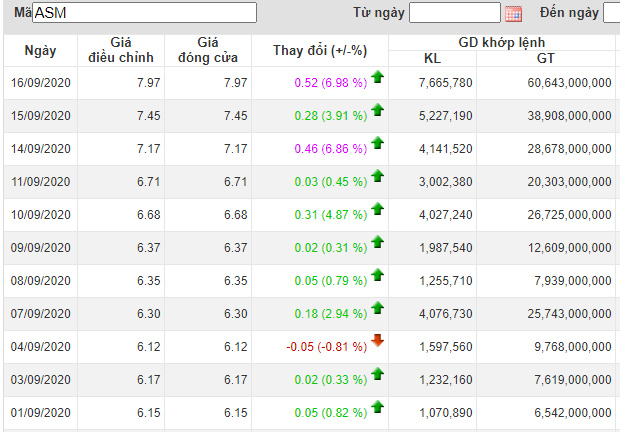
Task: Click the red down arrow for 04/09/2020
Action: (378, 340)
